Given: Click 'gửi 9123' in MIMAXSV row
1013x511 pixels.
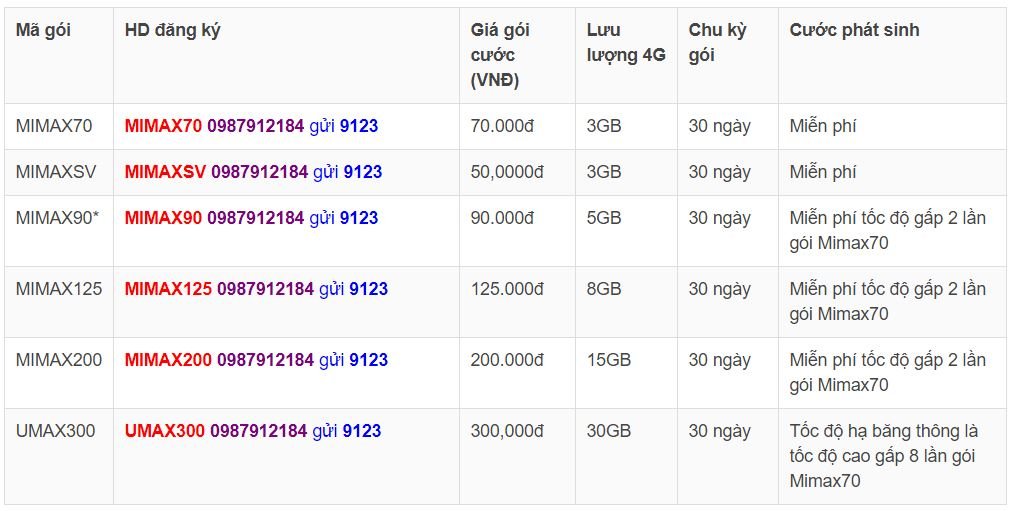Looking at the screenshot, I should [x=348, y=172].
